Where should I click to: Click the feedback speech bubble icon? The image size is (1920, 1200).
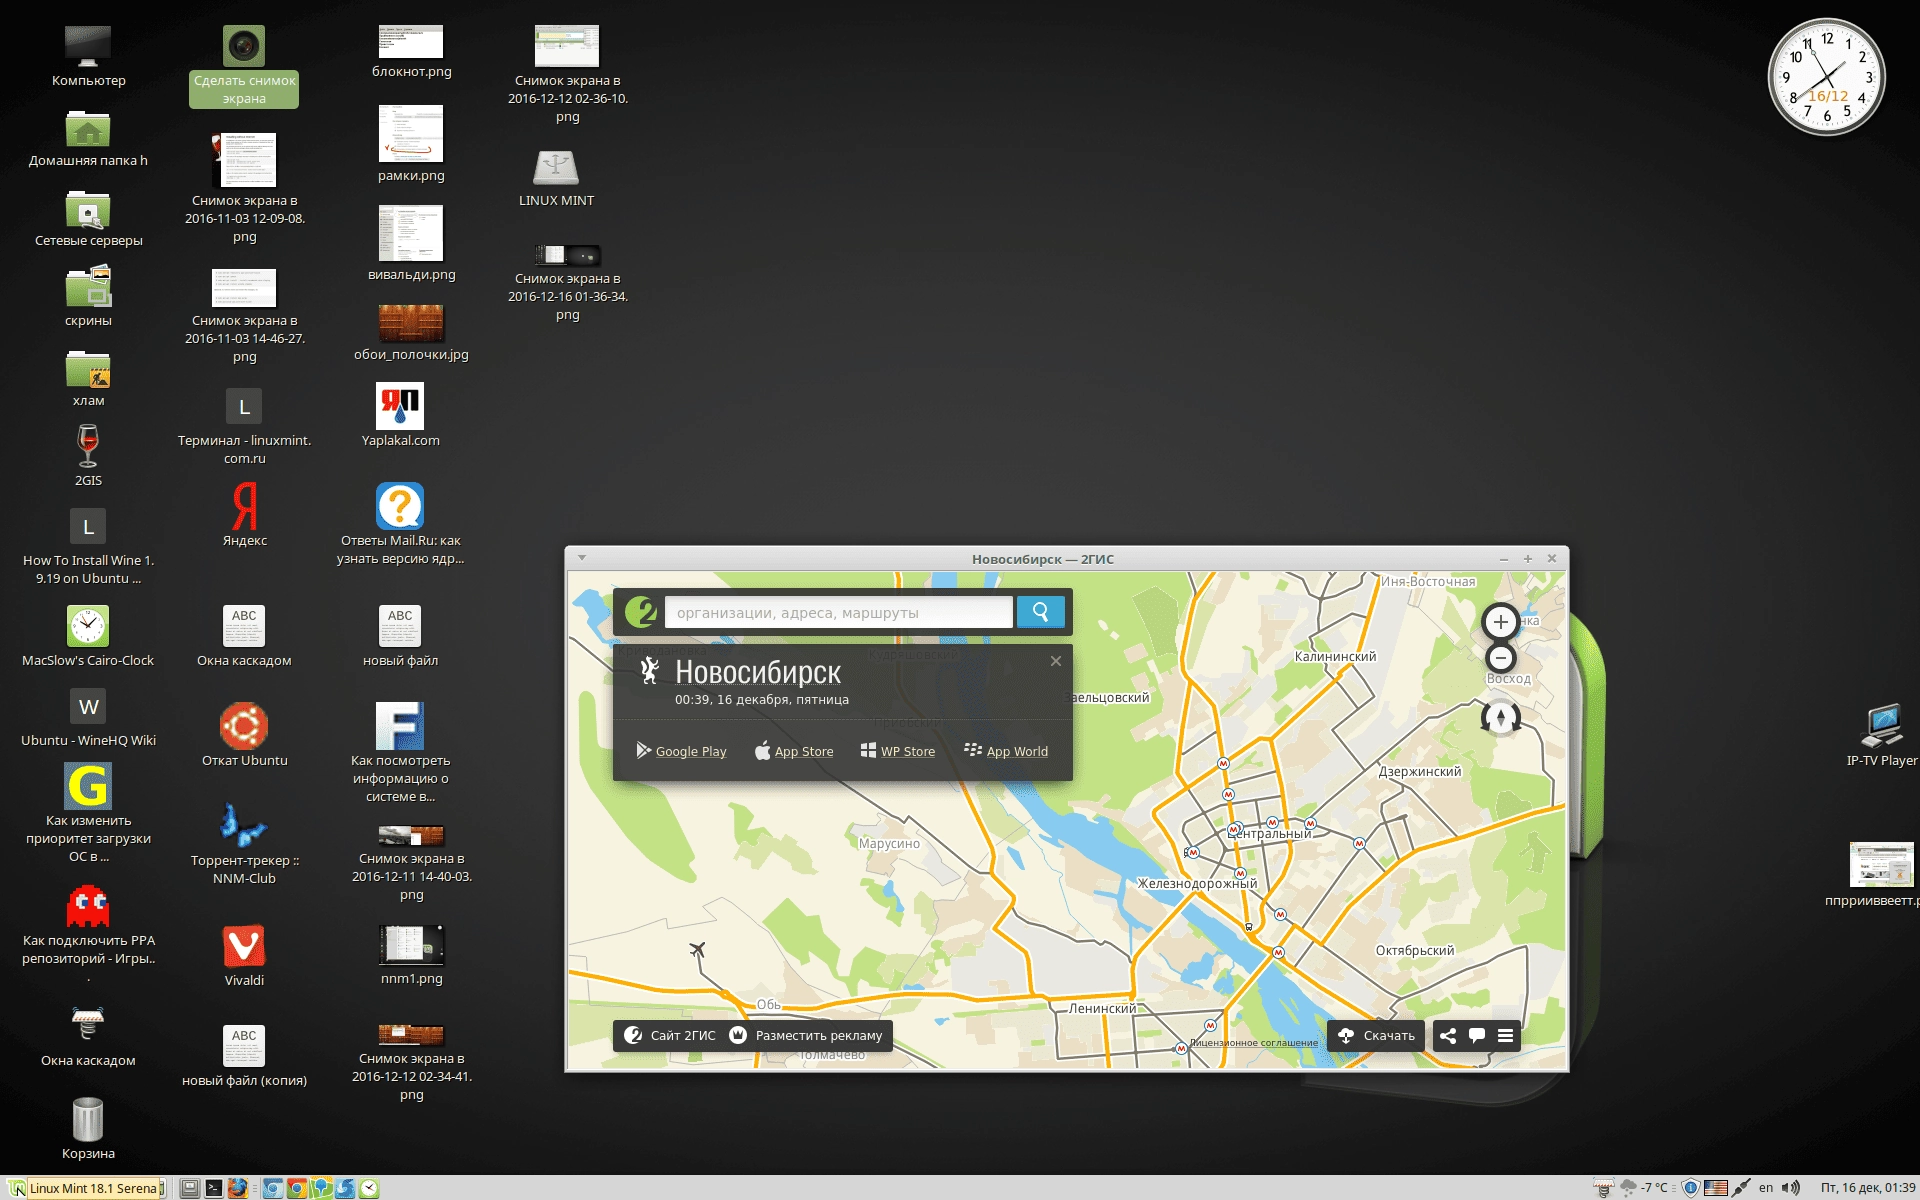1476,1035
